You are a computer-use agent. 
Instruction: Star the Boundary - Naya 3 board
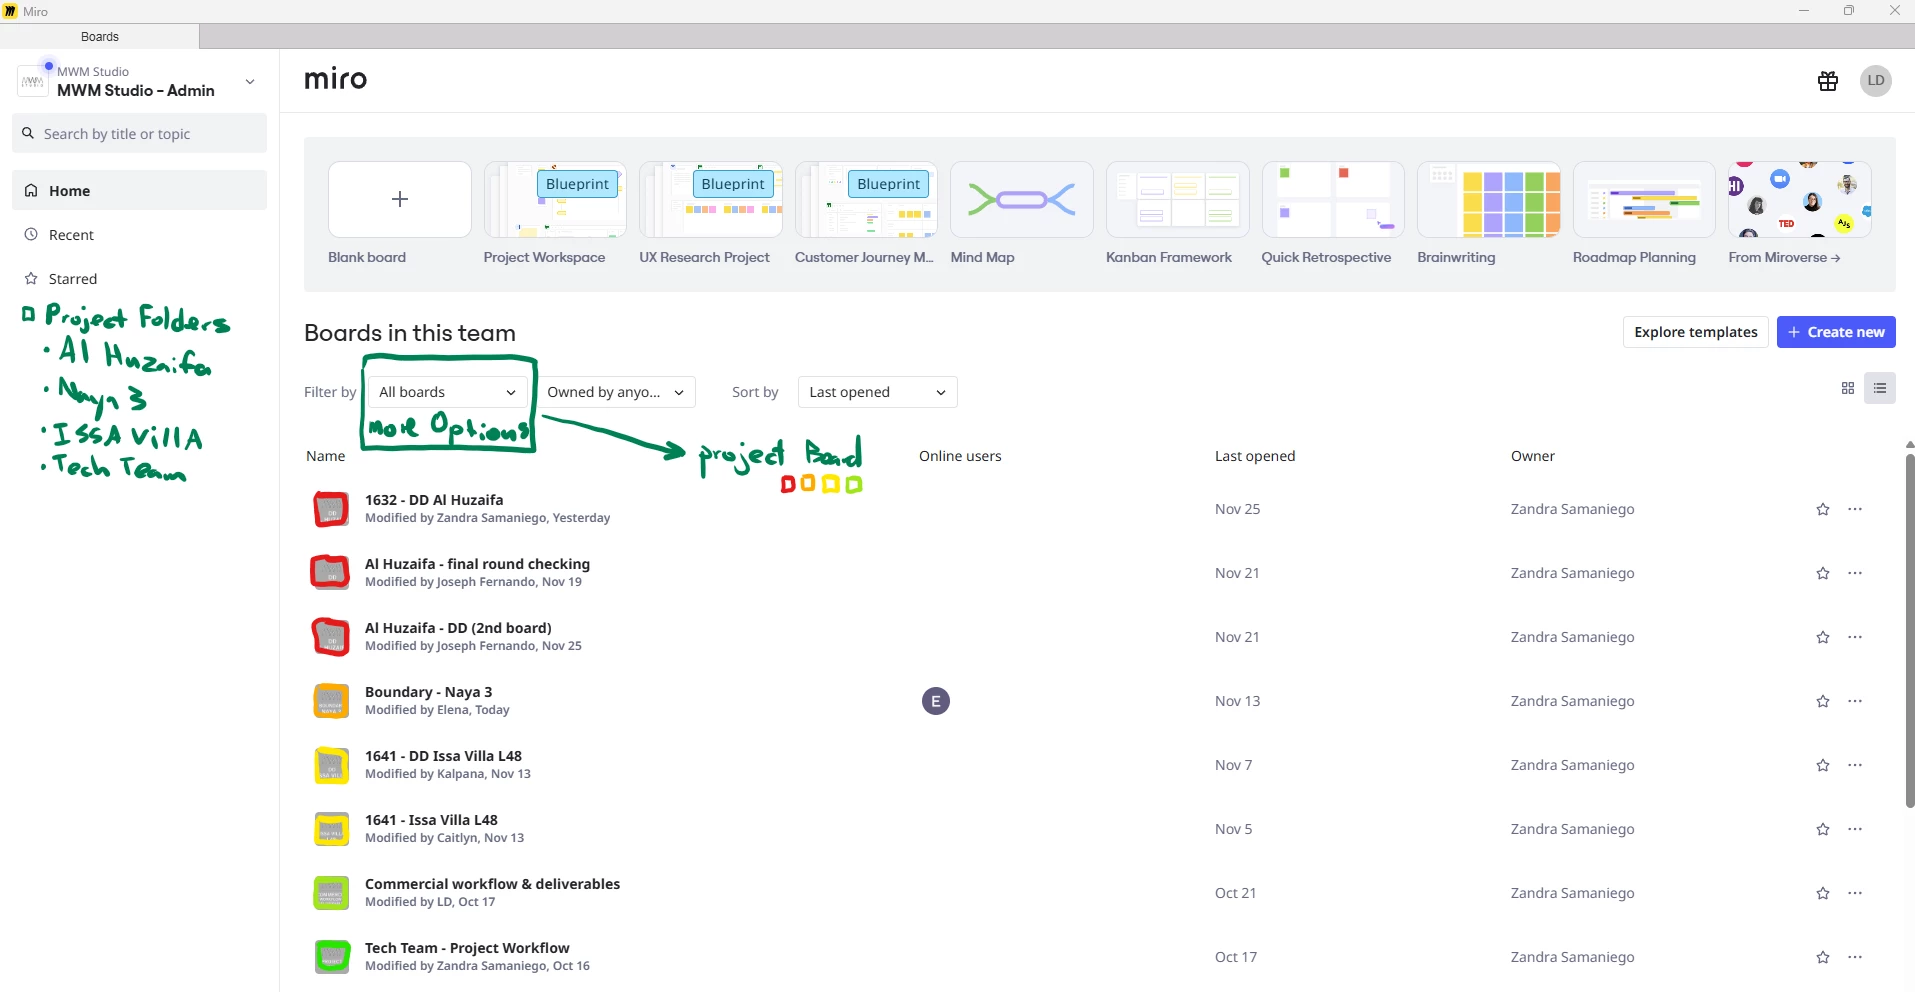coord(1823,701)
